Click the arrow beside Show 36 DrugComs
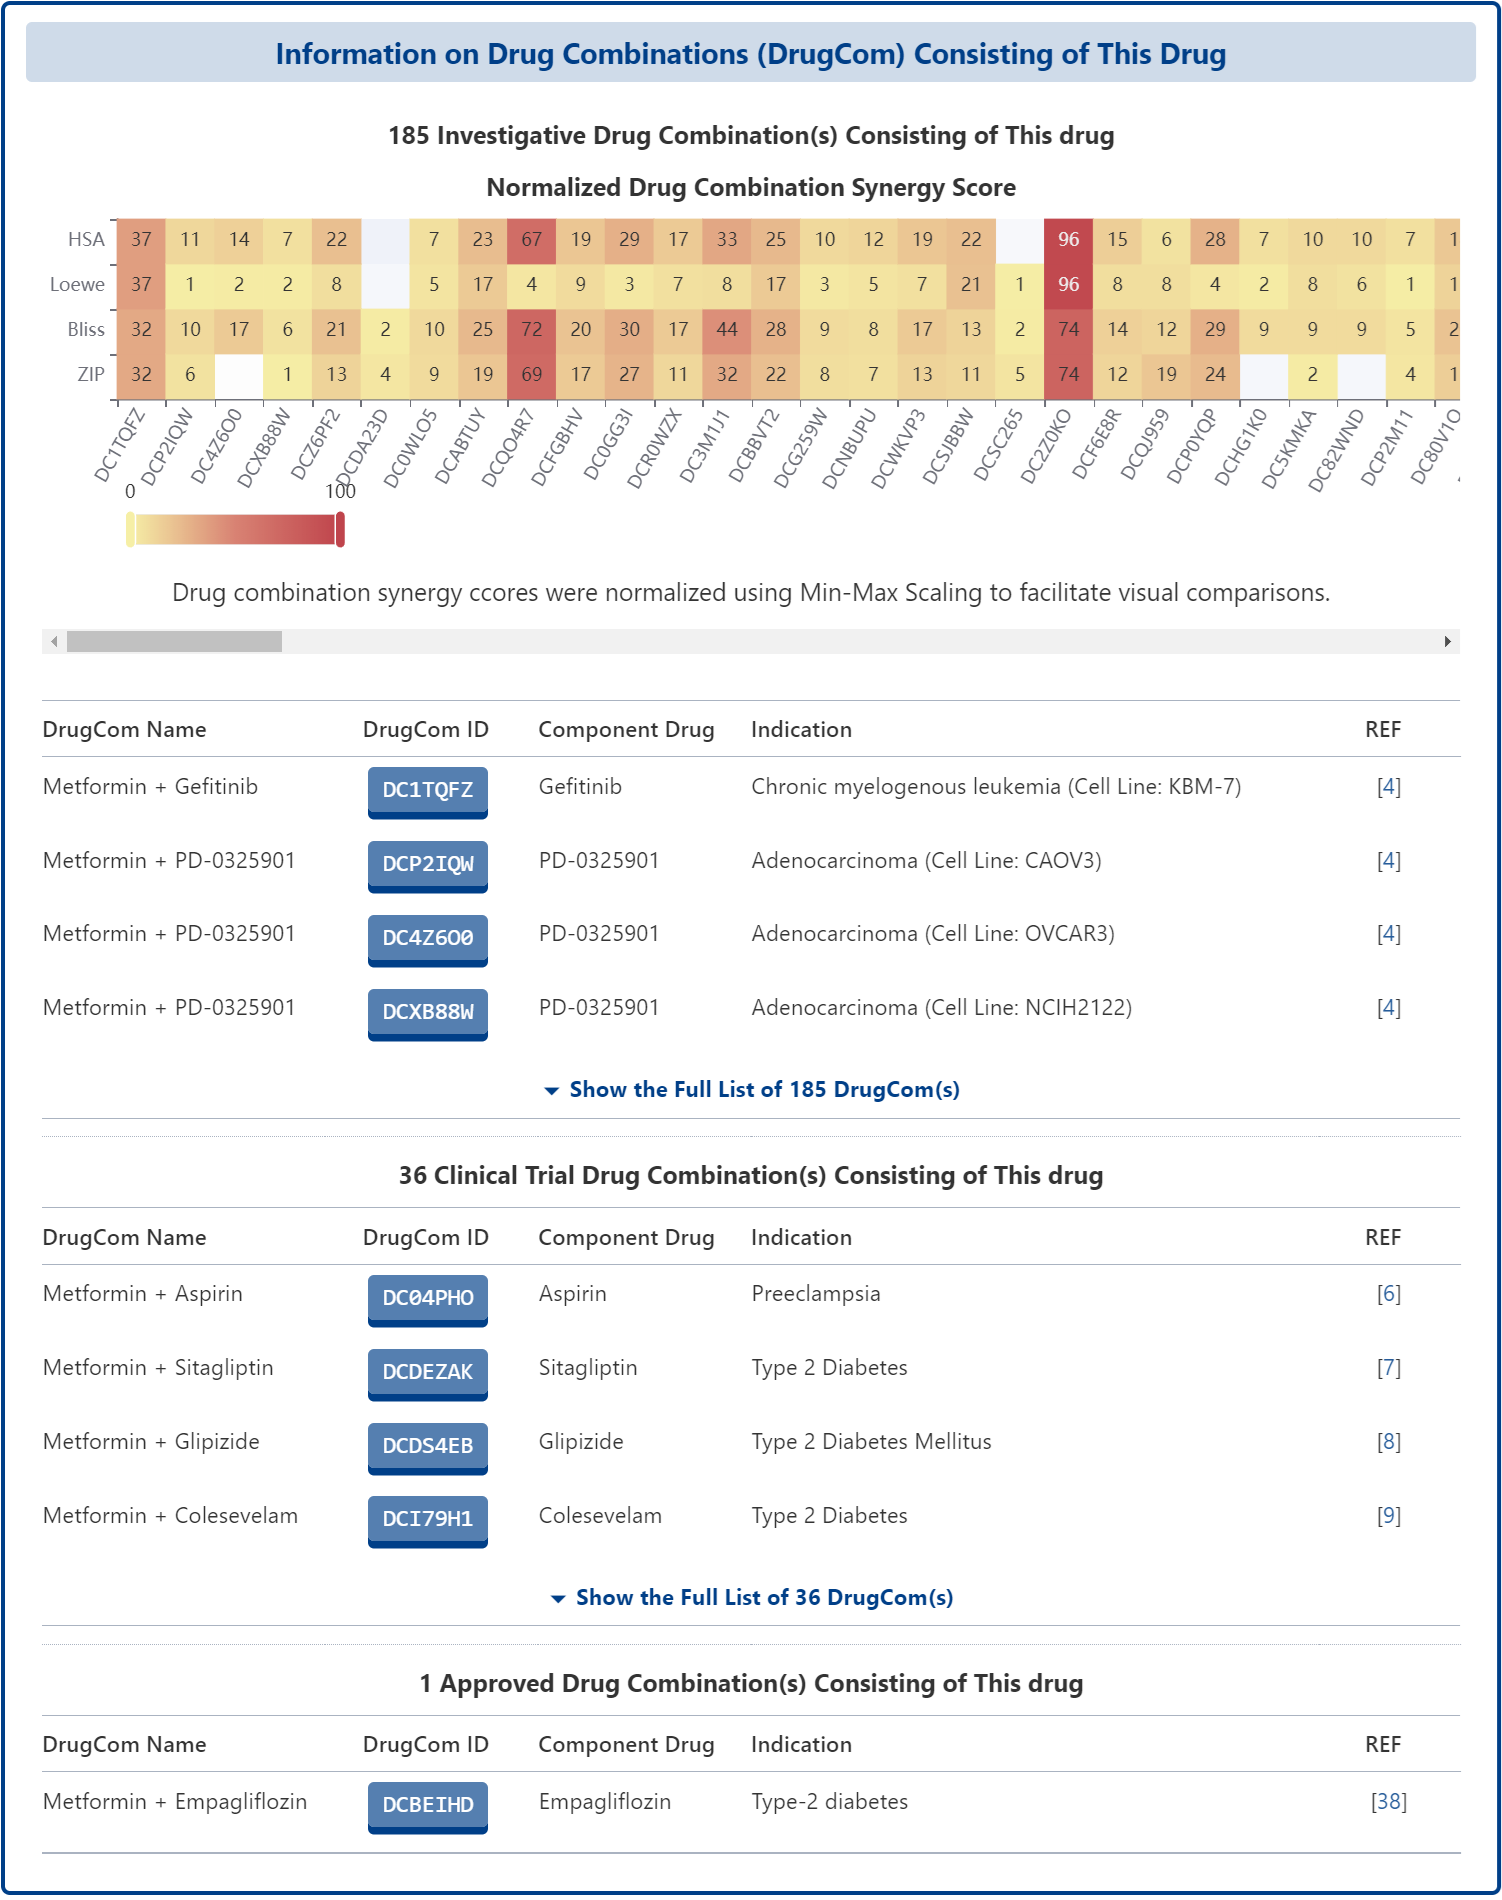1502x1900 pixels. click(x=558, y=1599)
